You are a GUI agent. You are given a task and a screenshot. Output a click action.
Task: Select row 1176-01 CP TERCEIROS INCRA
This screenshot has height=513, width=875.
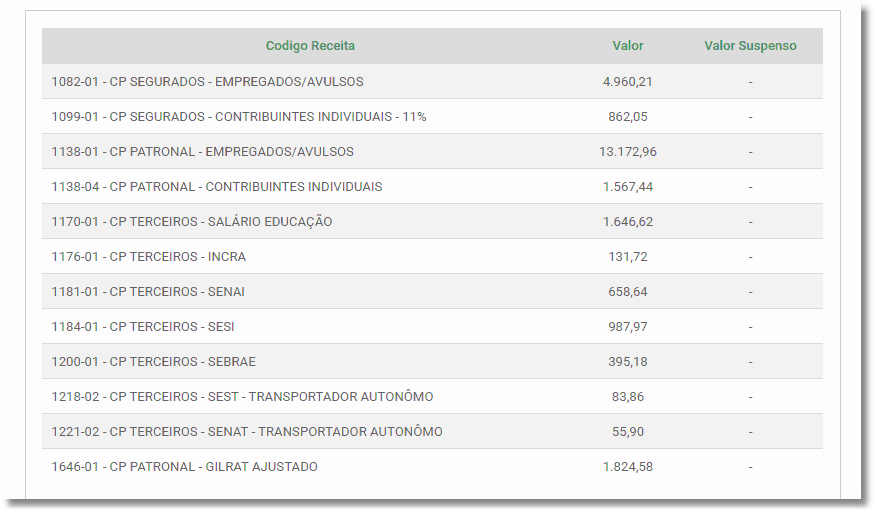tap(432, 256)
